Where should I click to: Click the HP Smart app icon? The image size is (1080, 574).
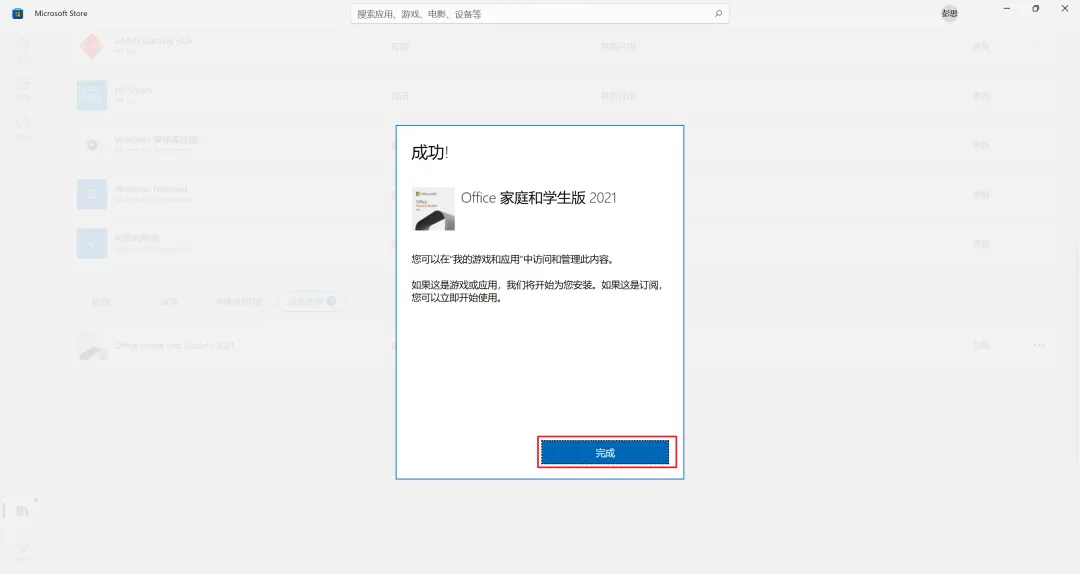[x=92, y=96]
